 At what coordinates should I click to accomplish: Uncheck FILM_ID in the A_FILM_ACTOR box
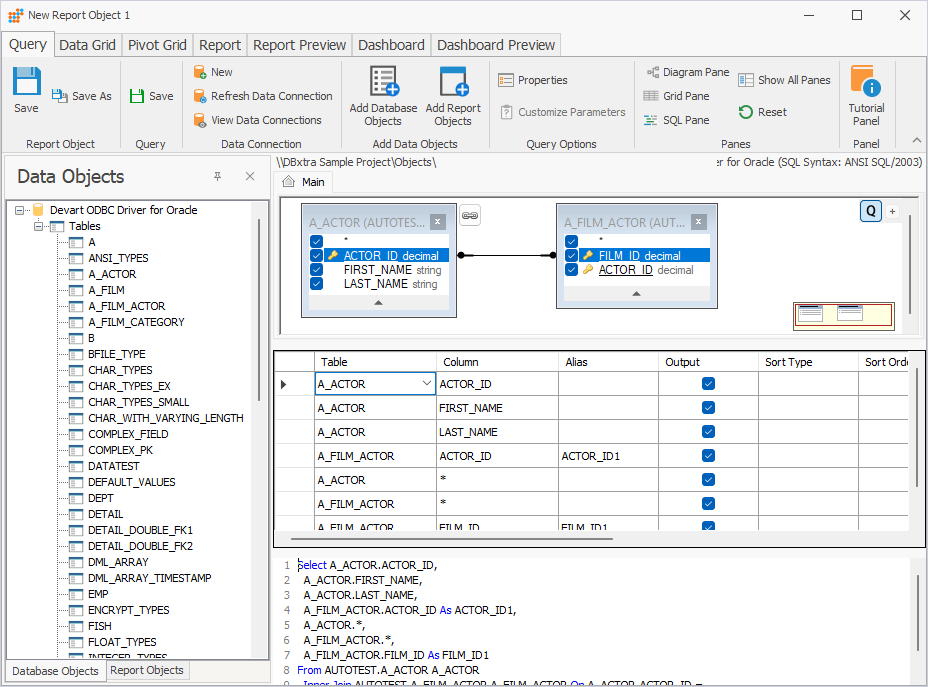[x=570, y=255]
